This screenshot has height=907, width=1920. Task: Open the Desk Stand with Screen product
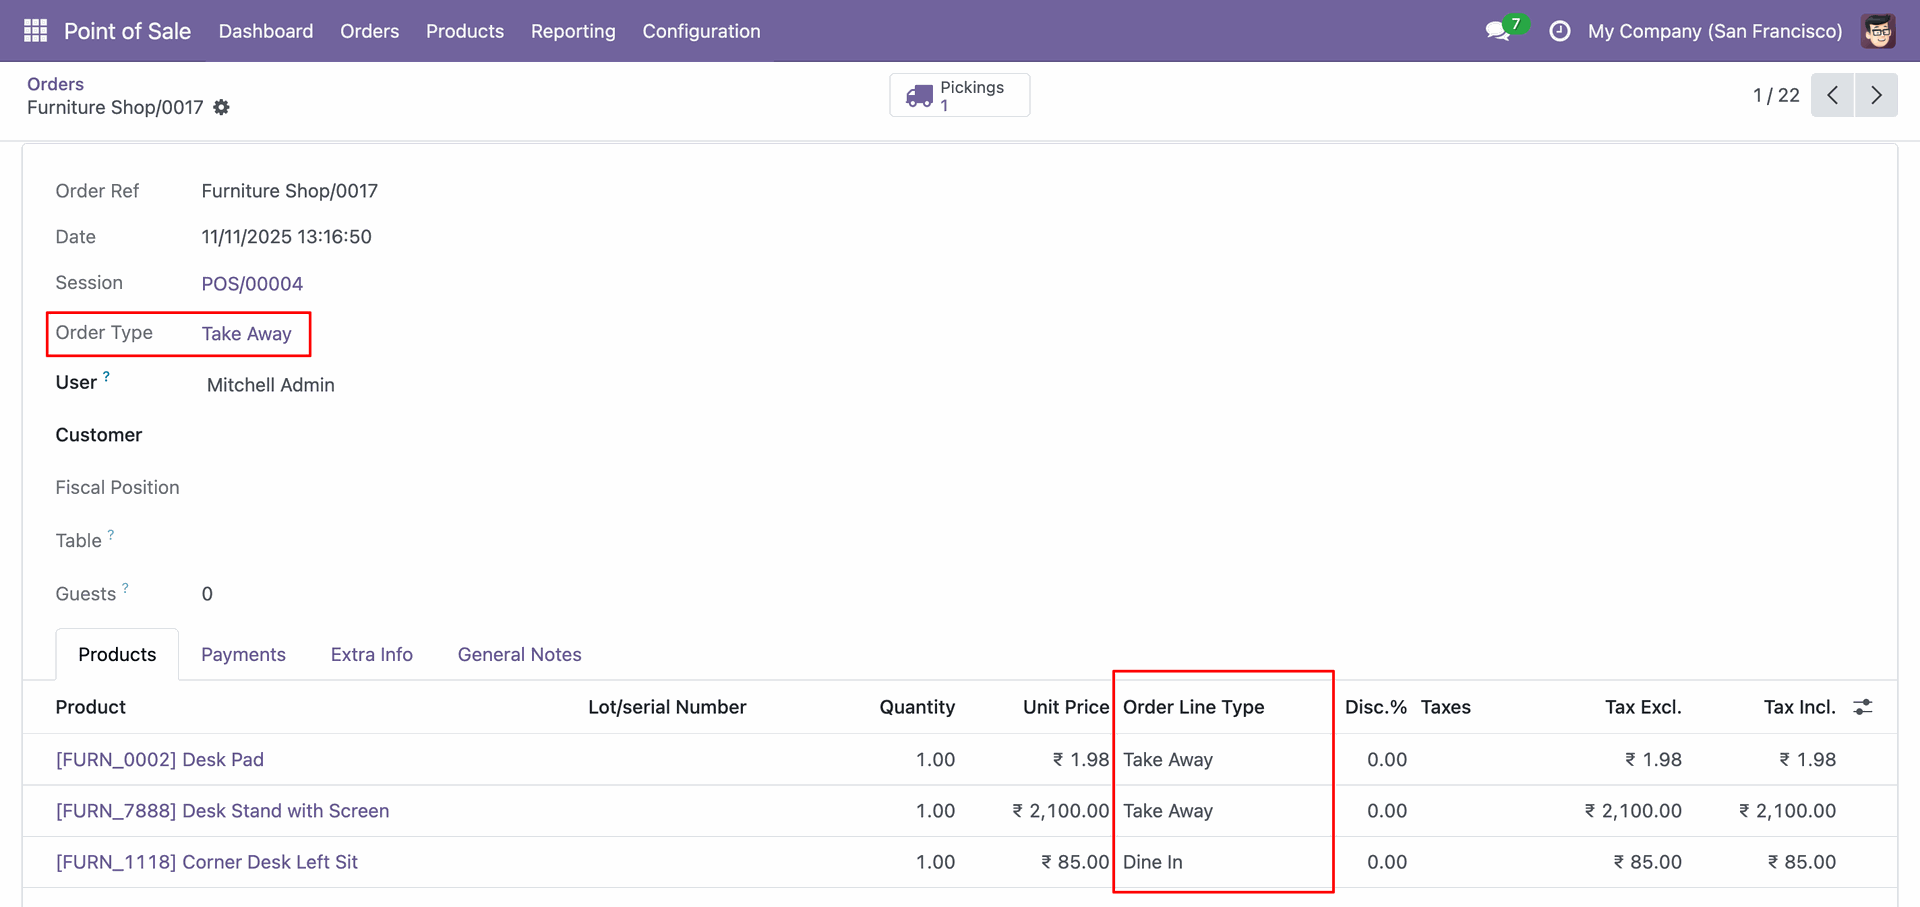point(222,811)
